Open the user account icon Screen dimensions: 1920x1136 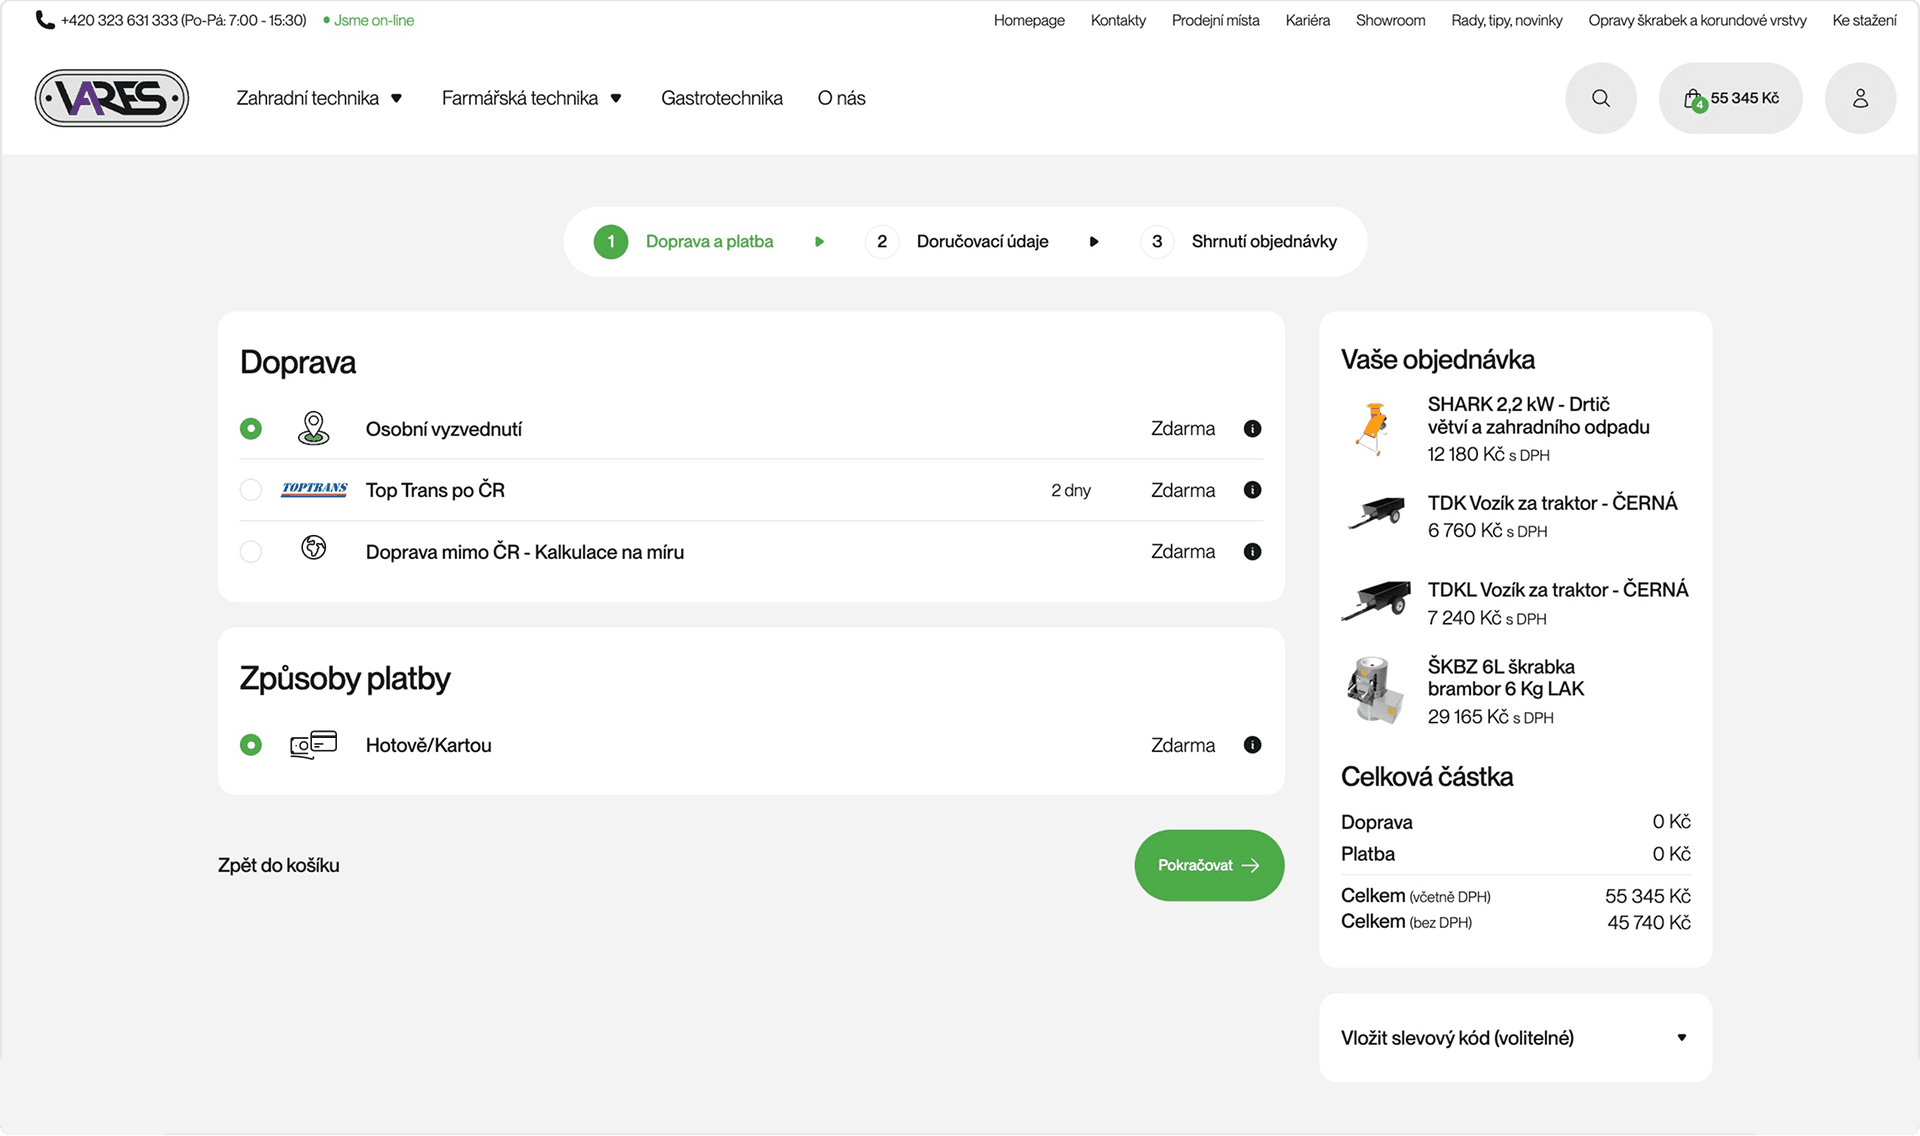click(1860, 98)
